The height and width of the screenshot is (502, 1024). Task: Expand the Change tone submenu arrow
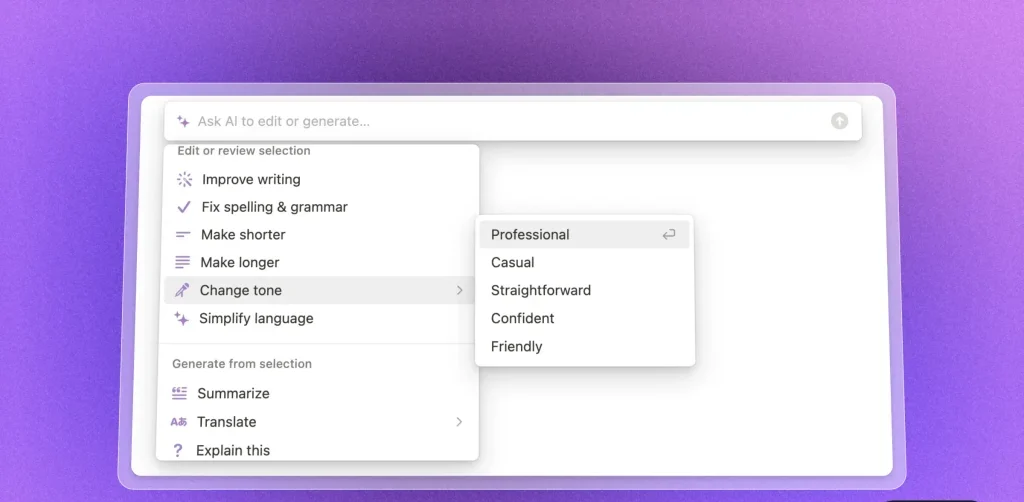460,290
